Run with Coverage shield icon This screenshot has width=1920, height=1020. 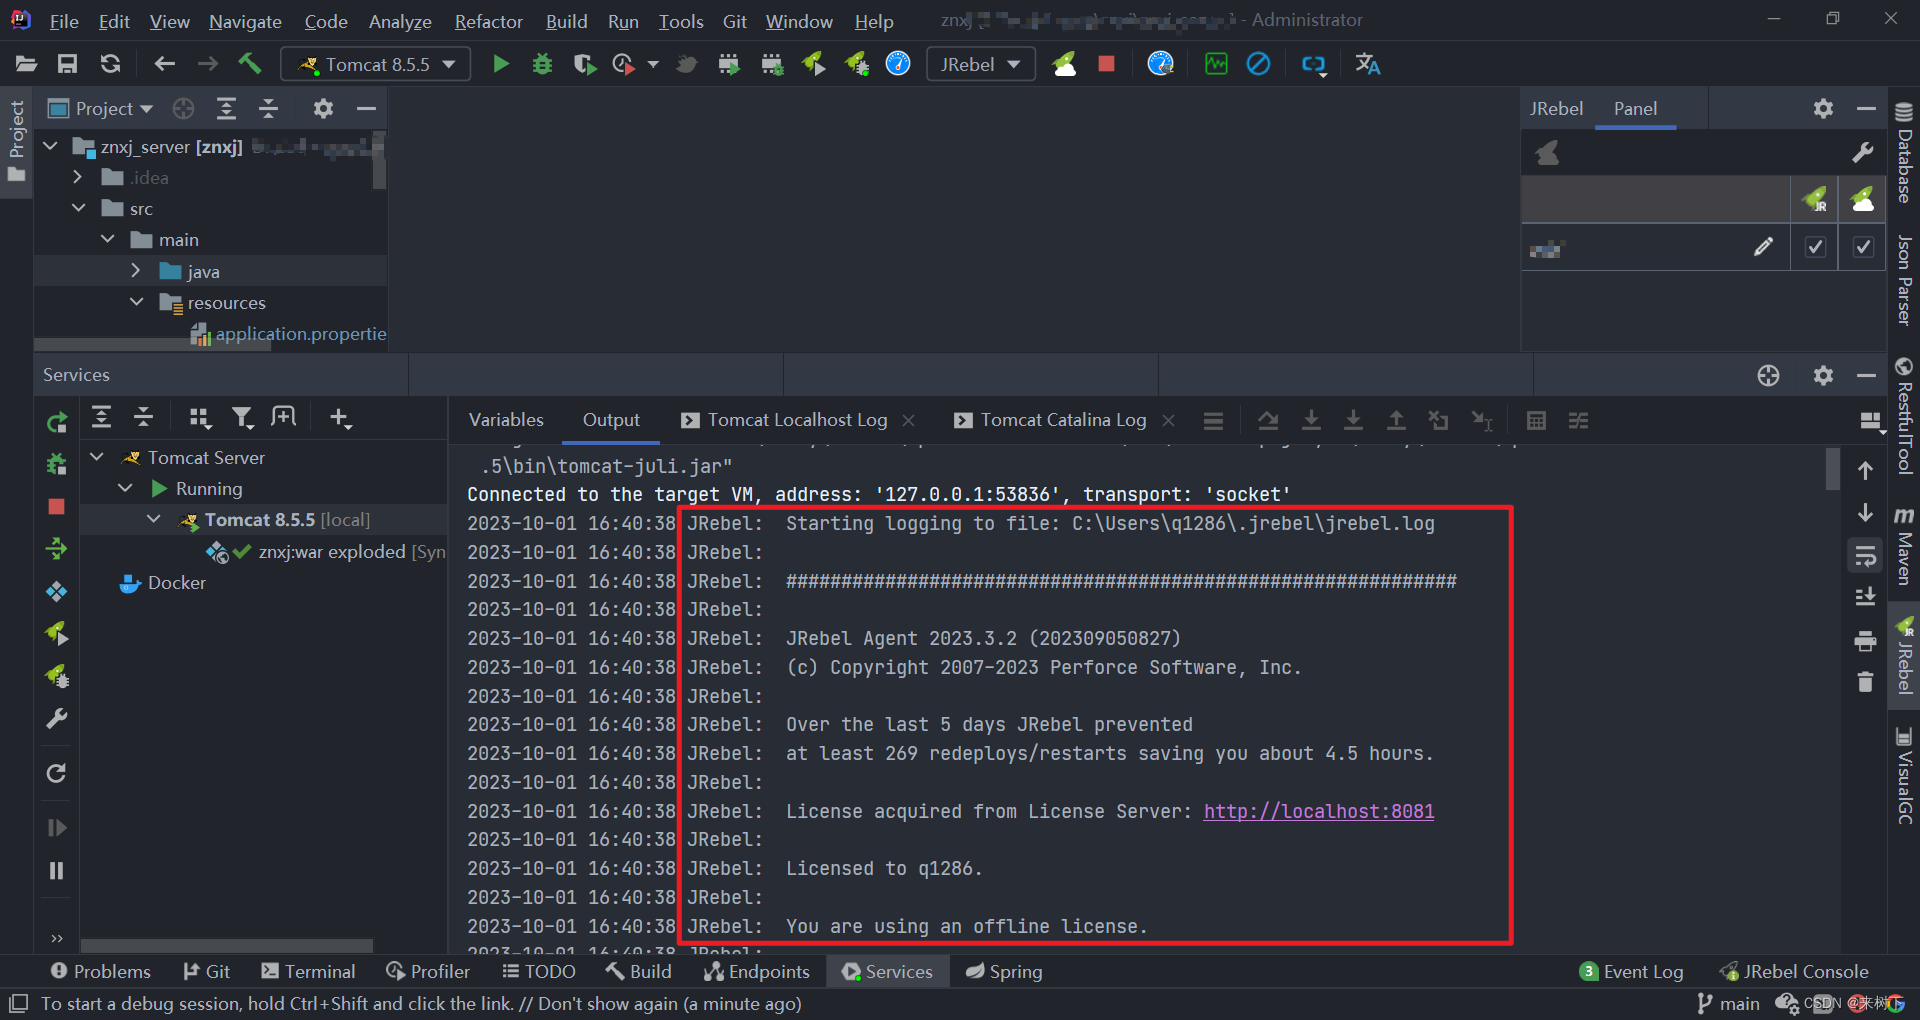click(584, 64)
